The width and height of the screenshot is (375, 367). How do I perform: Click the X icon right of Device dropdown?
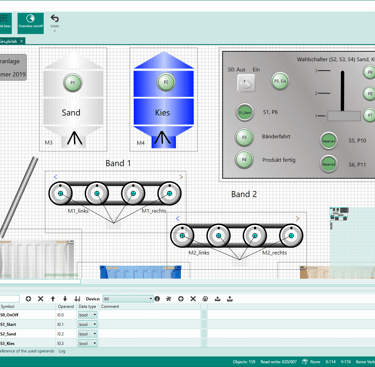193,299
